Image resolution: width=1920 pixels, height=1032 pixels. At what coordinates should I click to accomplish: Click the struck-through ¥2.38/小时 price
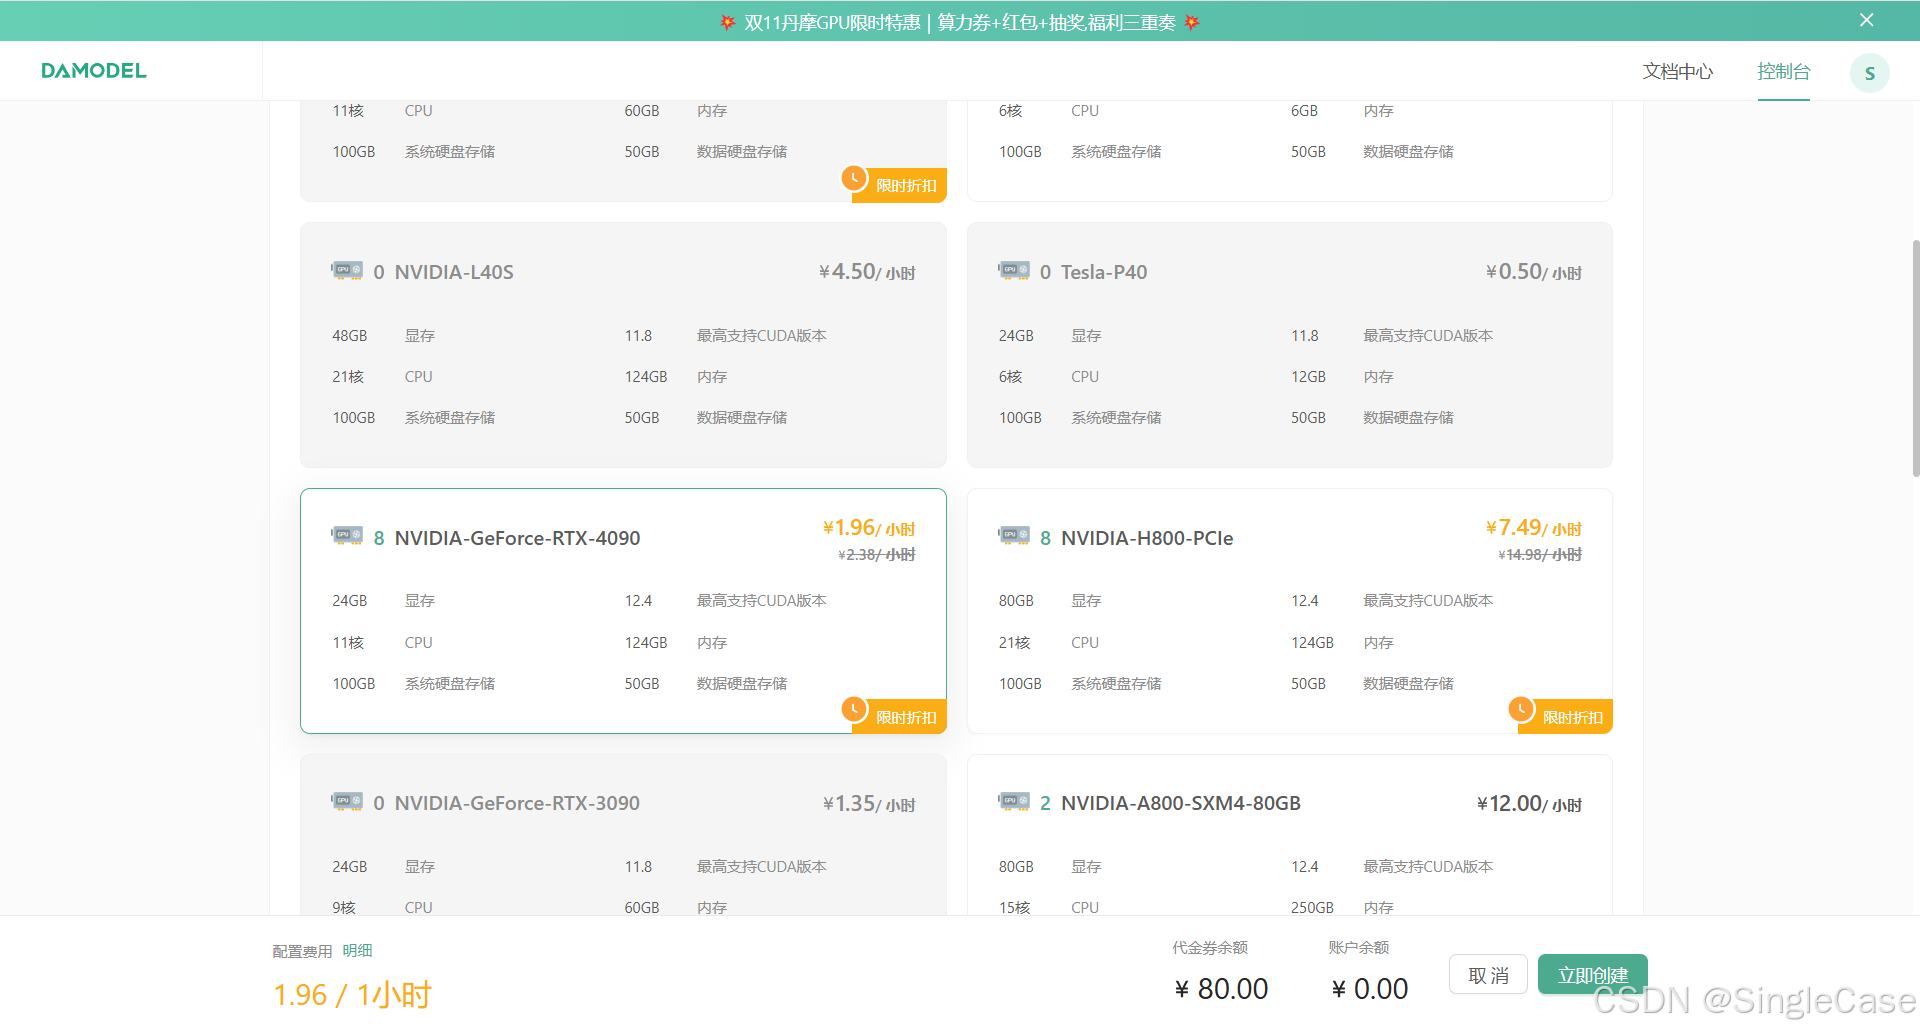(877, 555)
